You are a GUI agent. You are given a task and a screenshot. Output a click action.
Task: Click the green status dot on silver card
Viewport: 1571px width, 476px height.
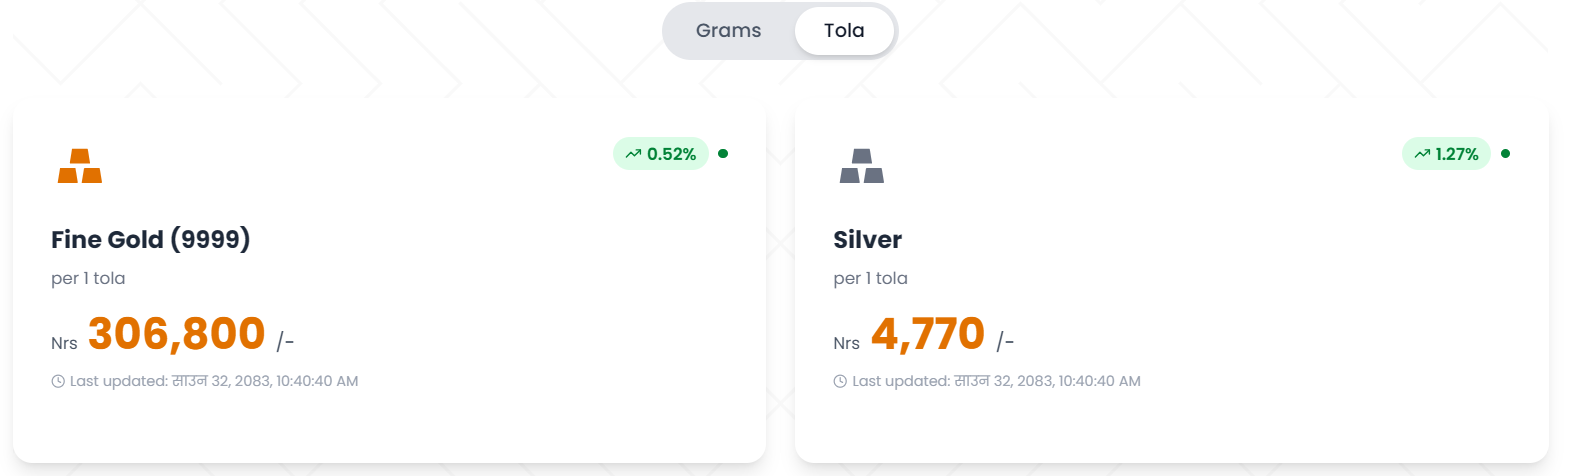[1505, 154]
